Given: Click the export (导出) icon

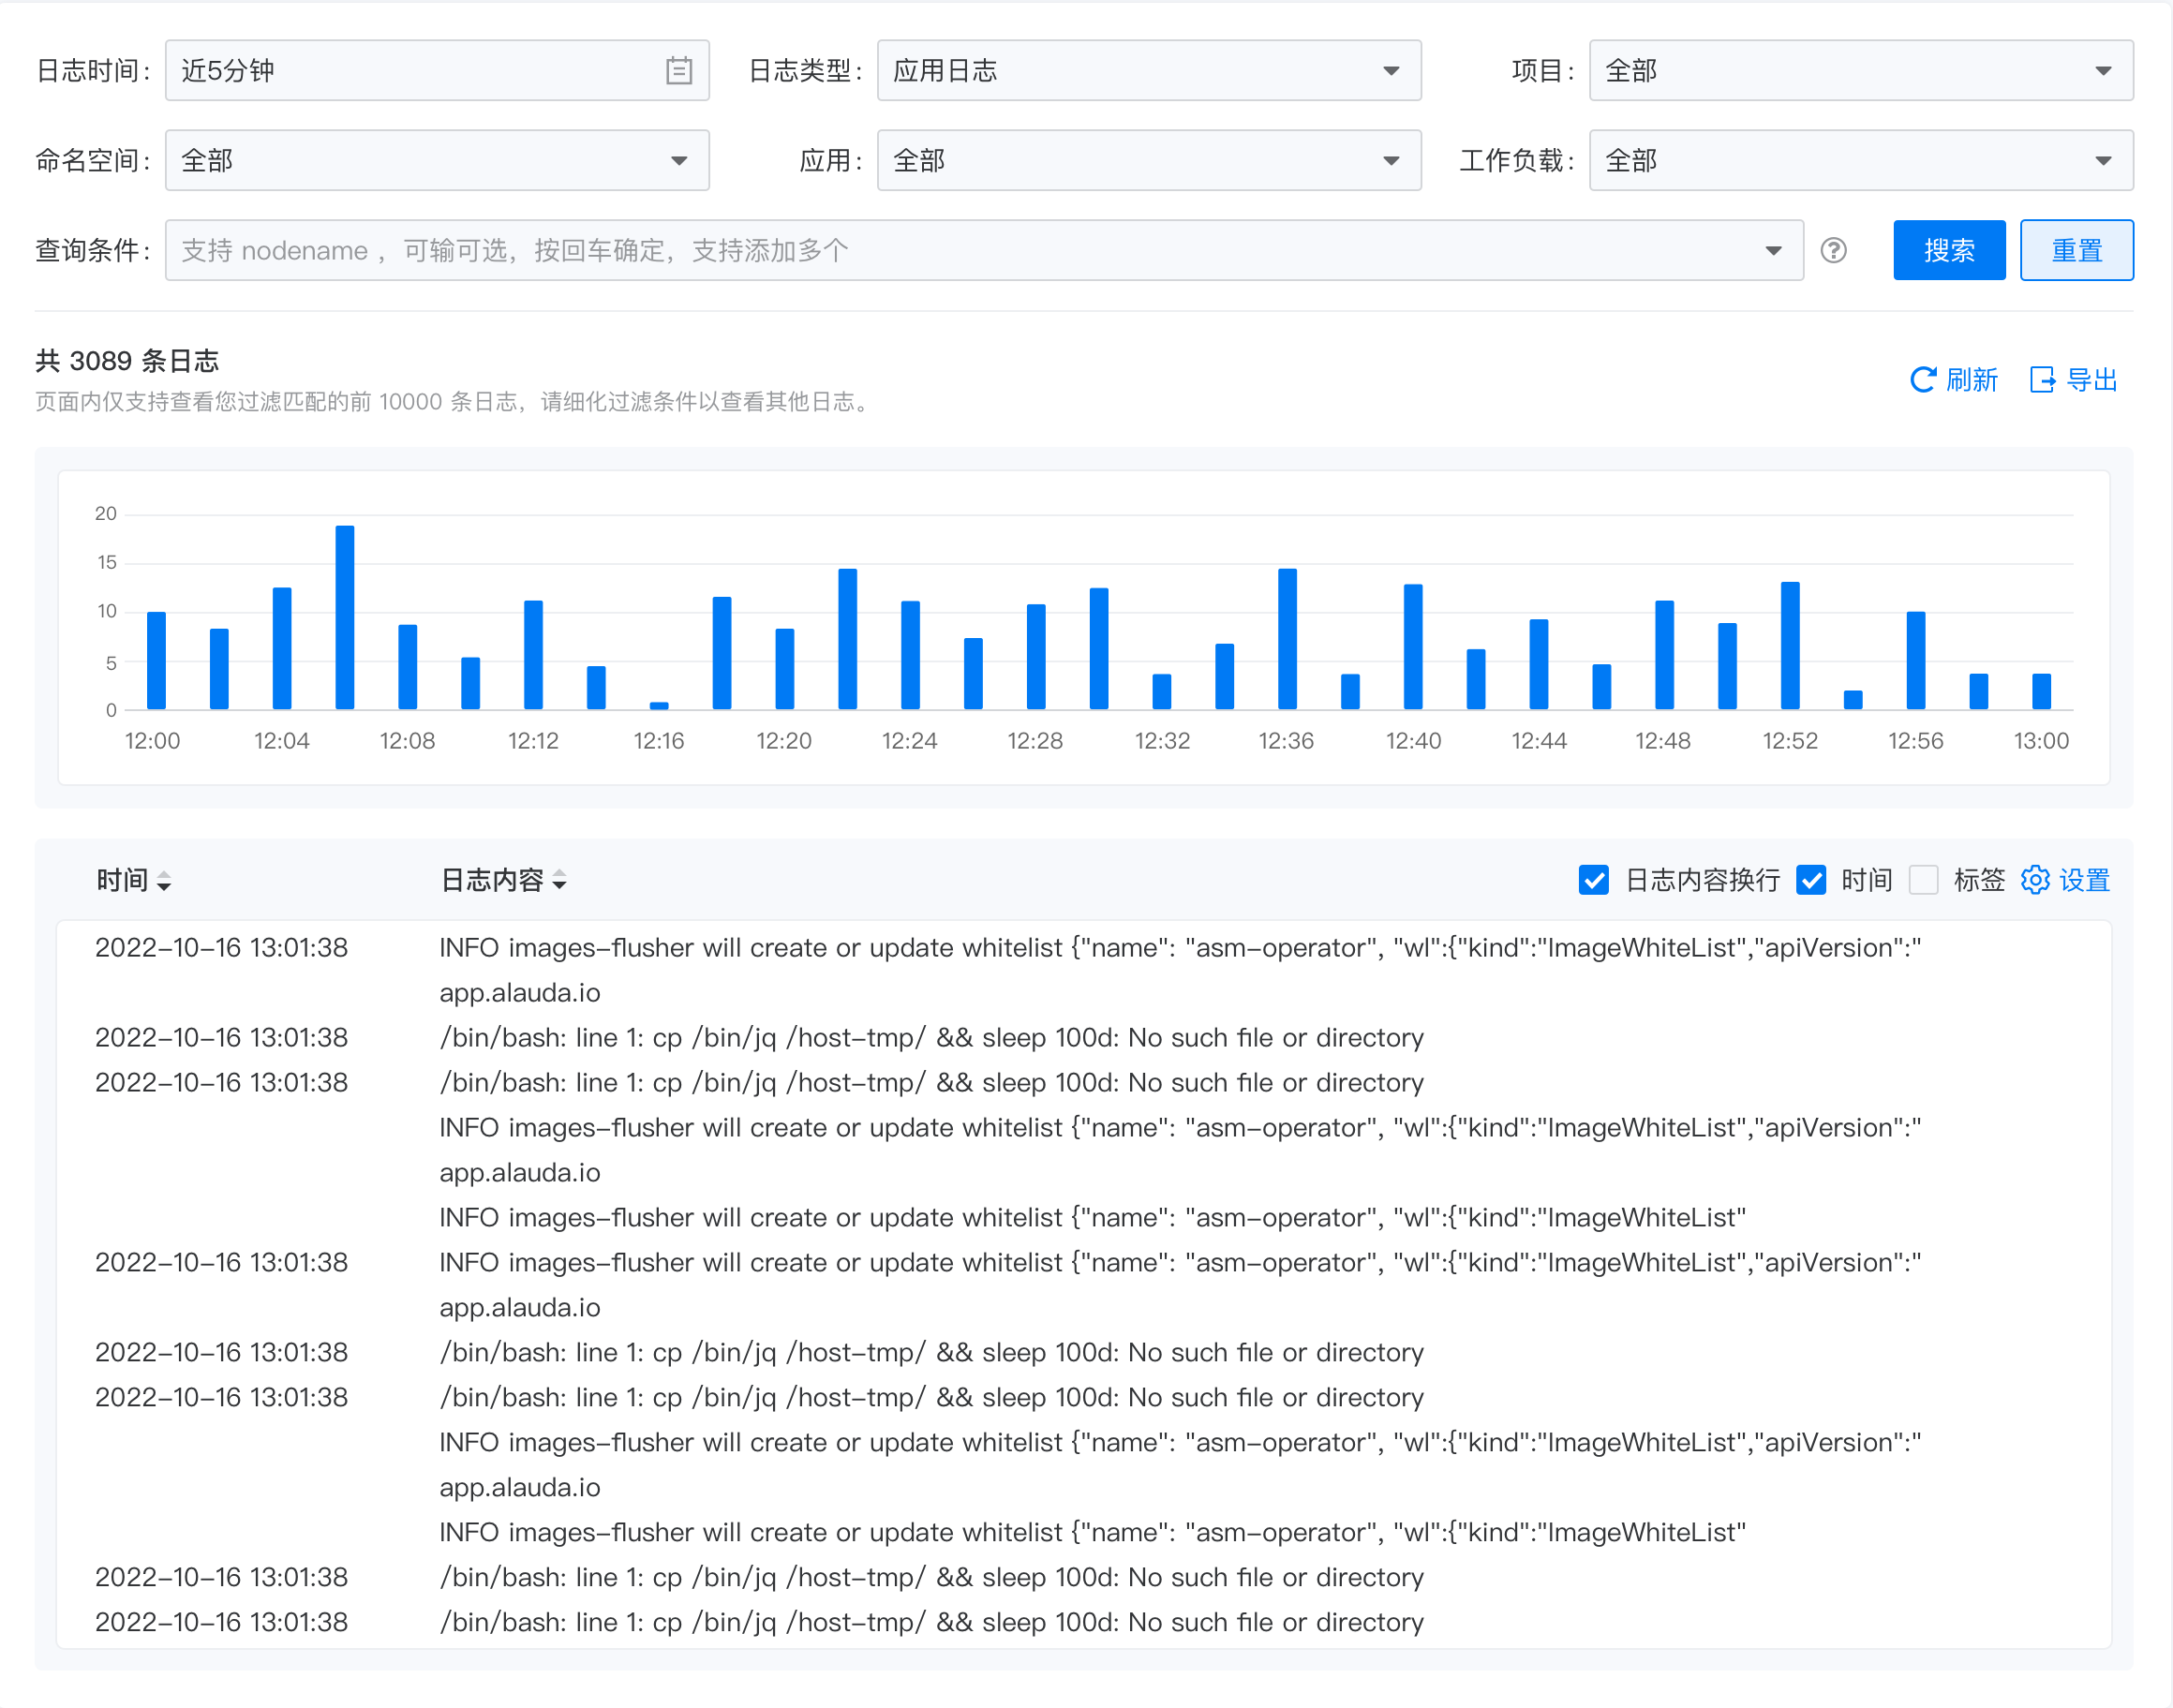Looking at the screenshot, I should click(x=2042, y=380).
